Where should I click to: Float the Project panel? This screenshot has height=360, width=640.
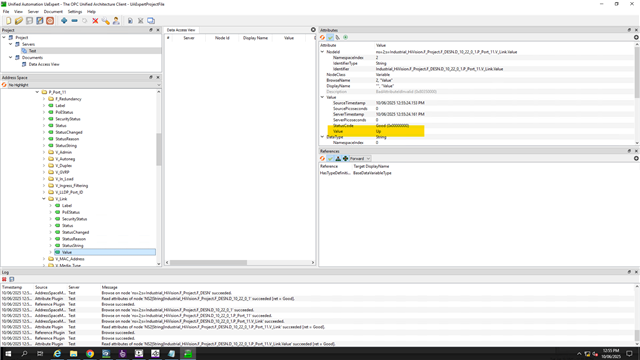tap(151, 30)
